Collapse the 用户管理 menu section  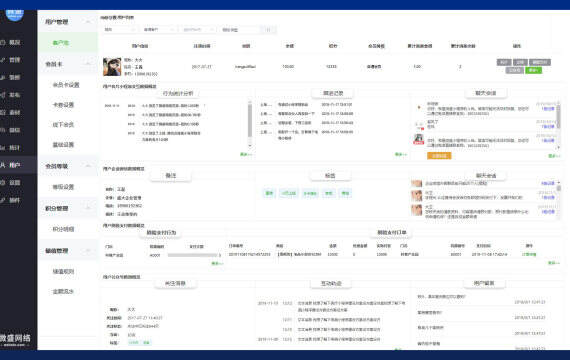pyautogui.click(x=88, y=22)
